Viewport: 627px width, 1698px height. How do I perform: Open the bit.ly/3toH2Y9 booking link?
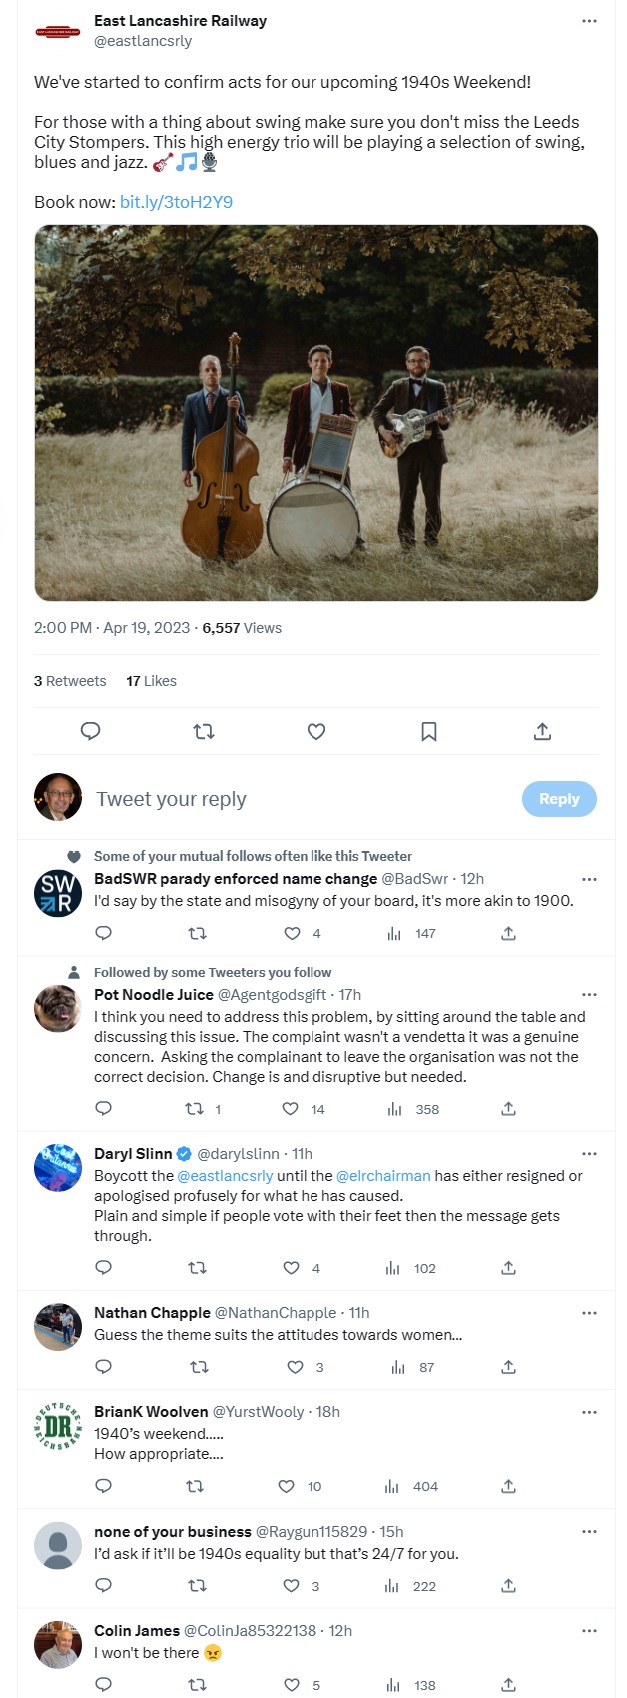click(x=176, y=202)
